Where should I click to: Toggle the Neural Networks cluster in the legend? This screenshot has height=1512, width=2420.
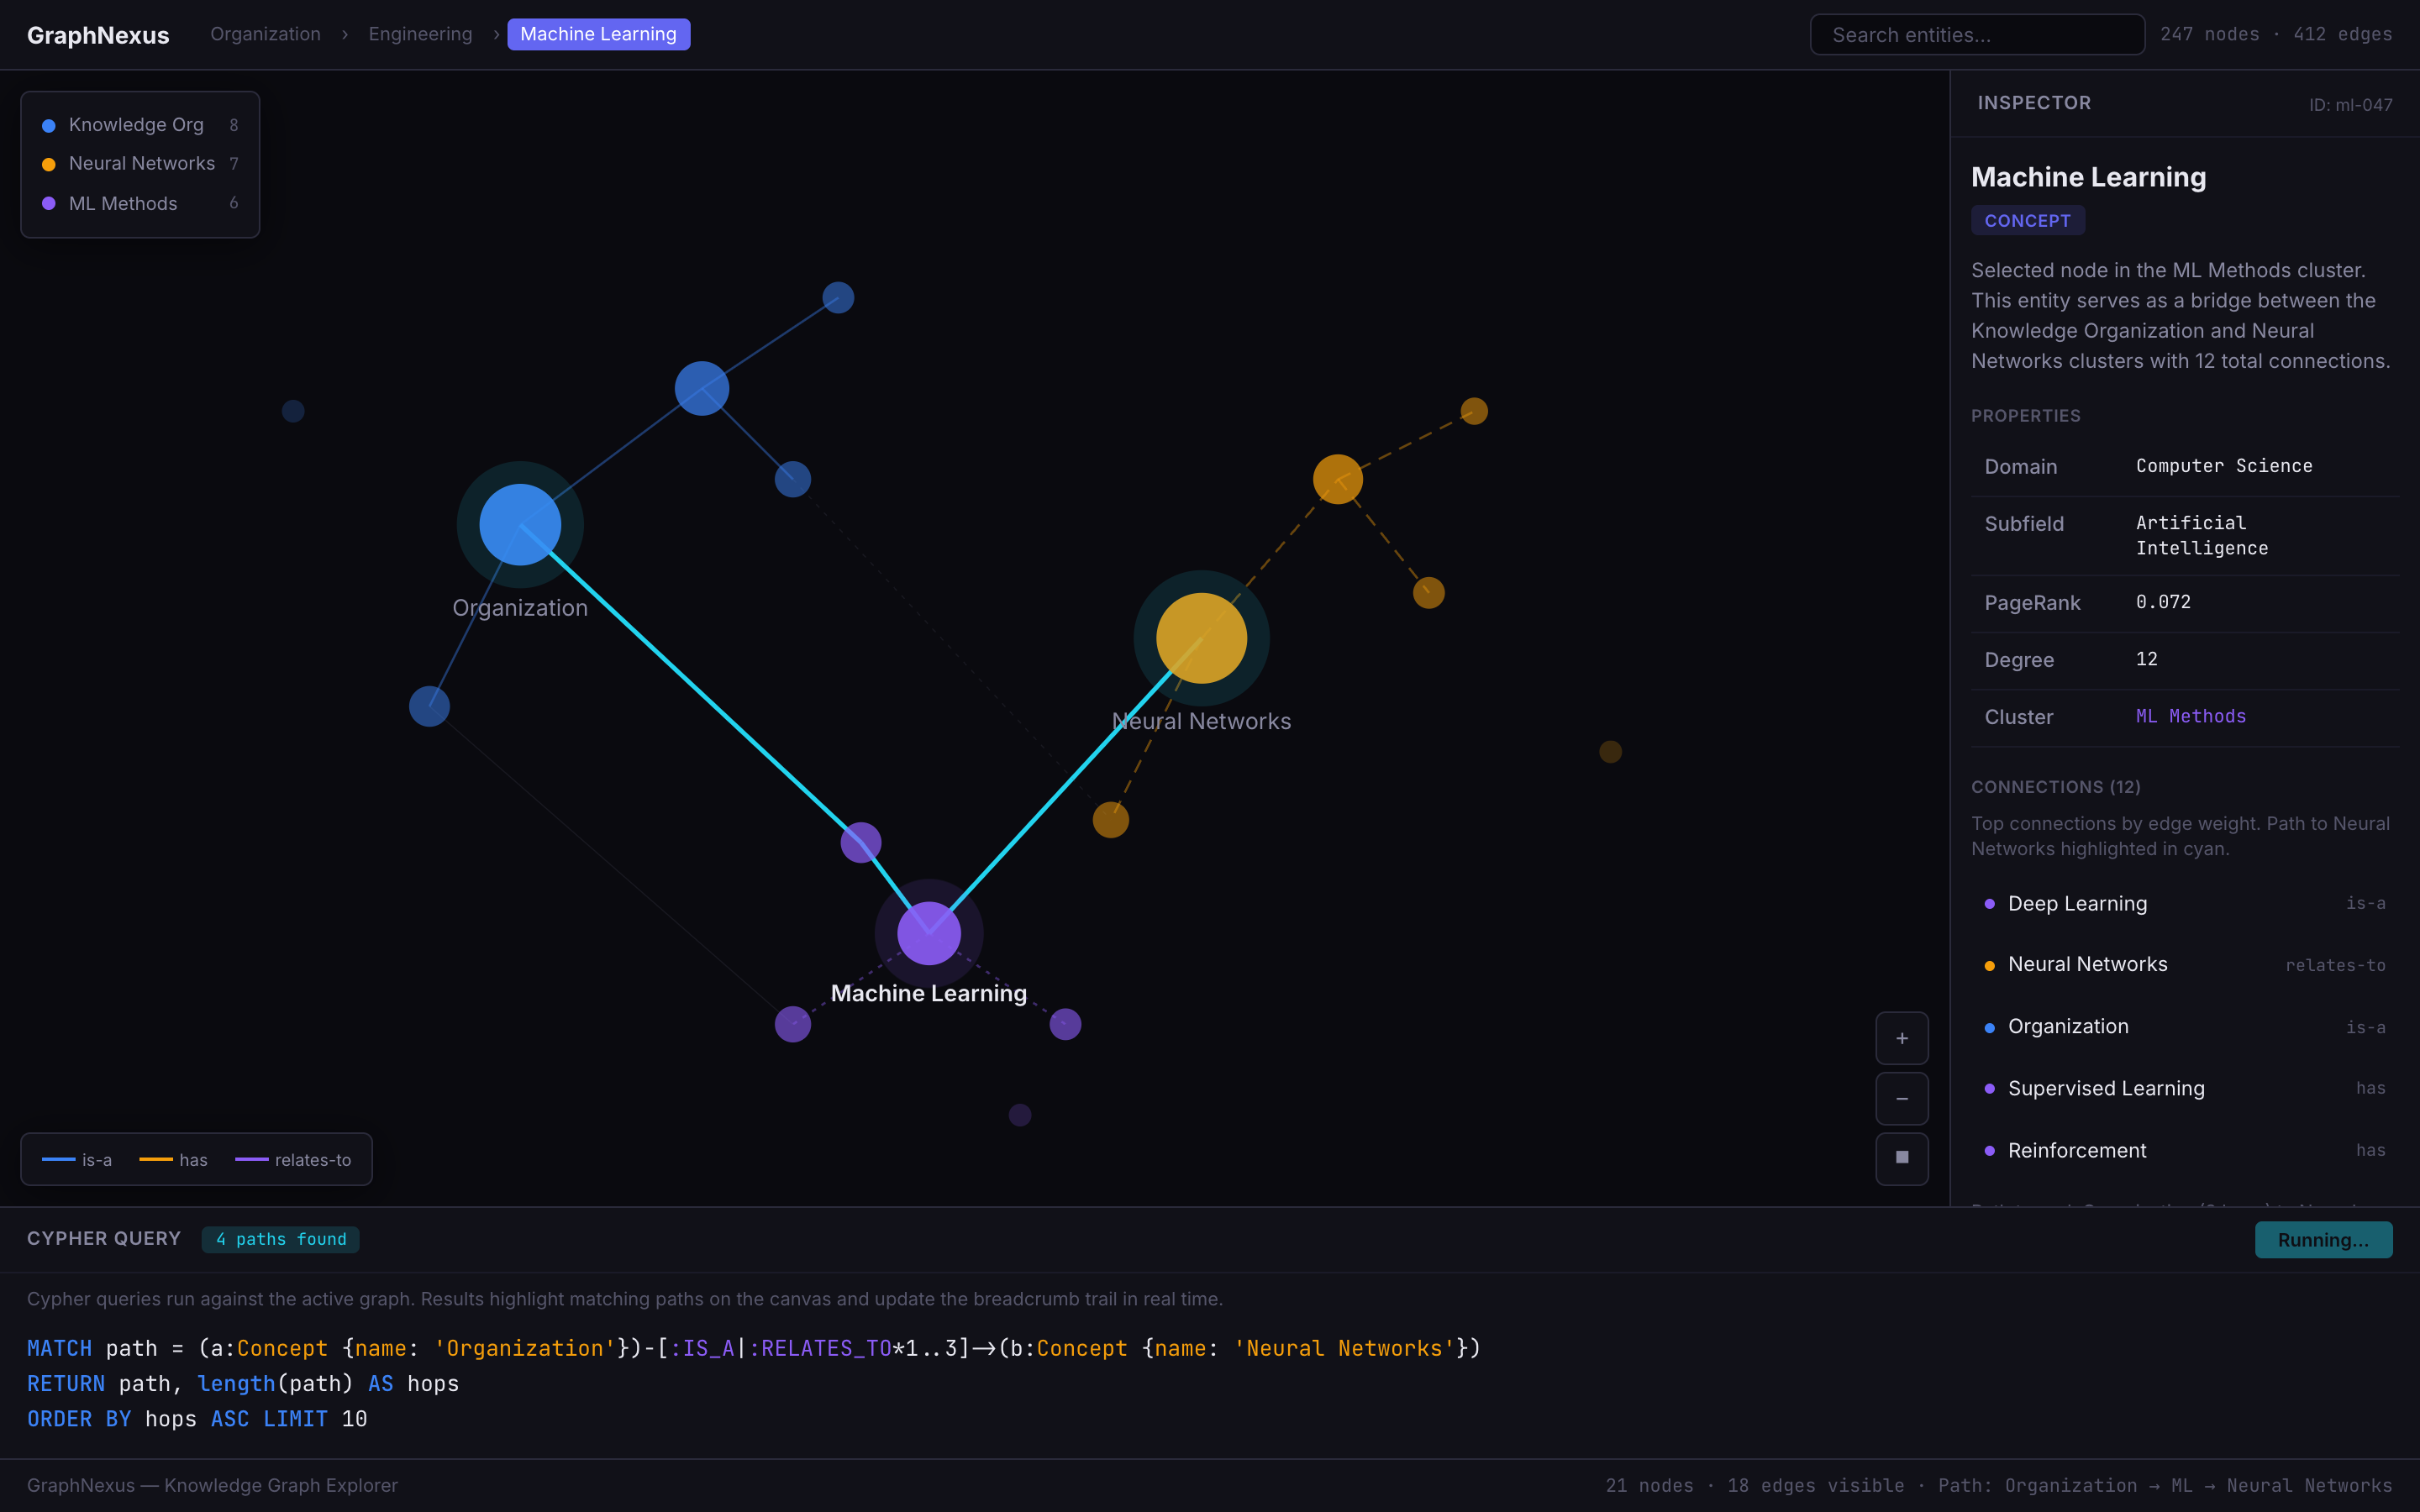click(x=141, y=164)
